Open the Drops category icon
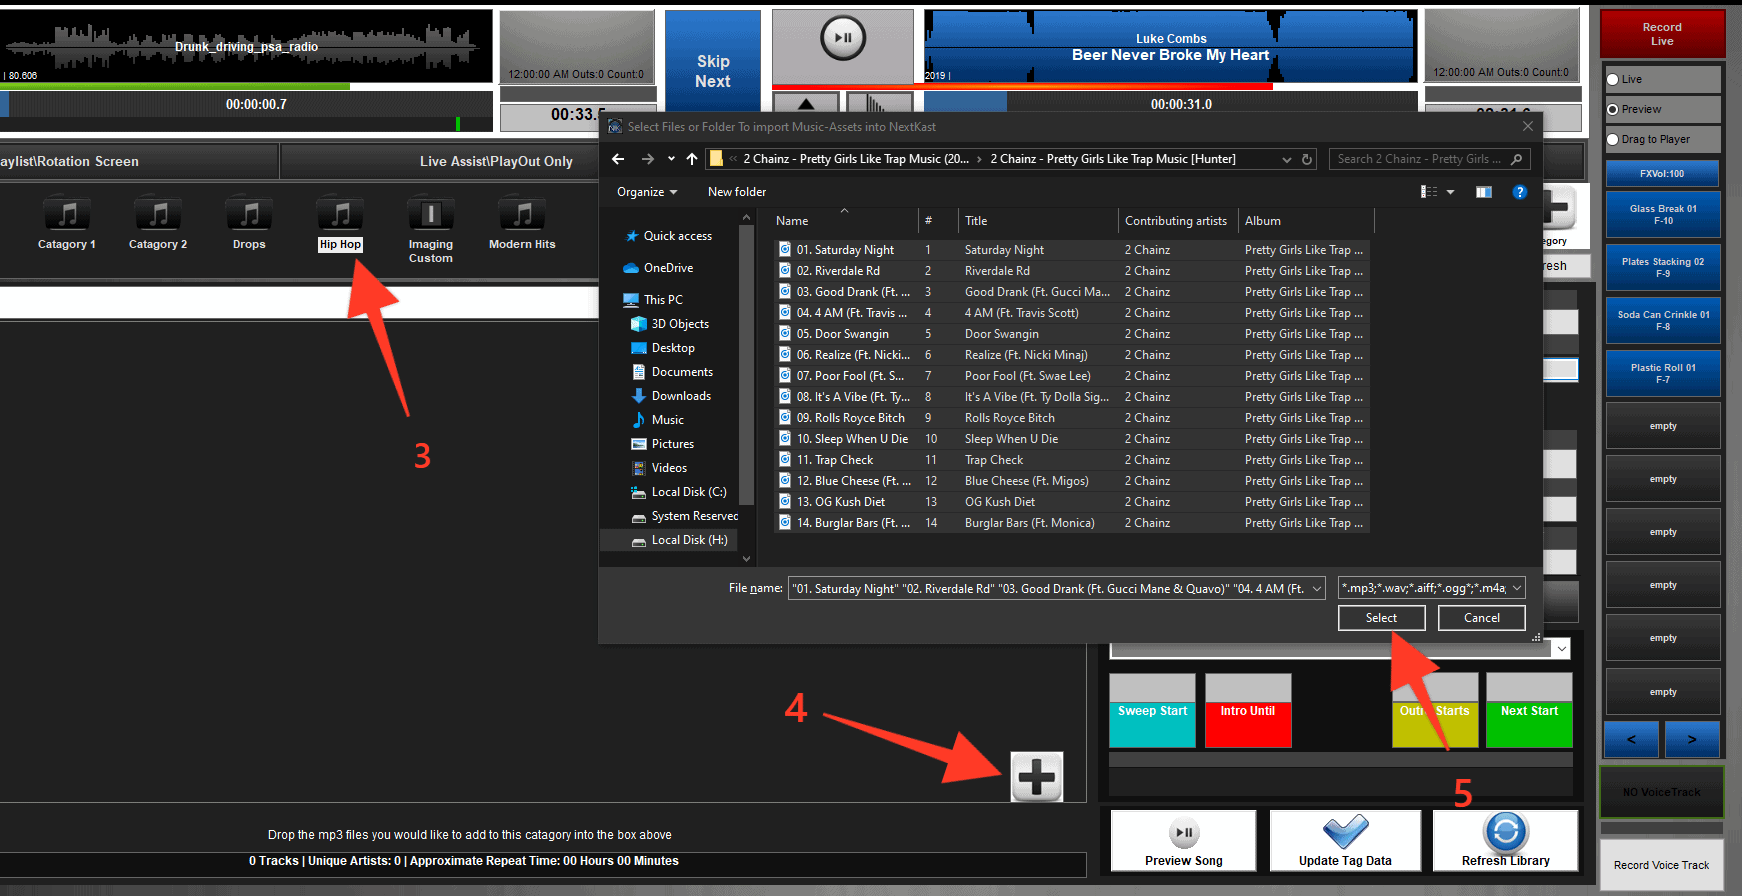The height and width of the screenshot is (896, 1742). (249, 216)
